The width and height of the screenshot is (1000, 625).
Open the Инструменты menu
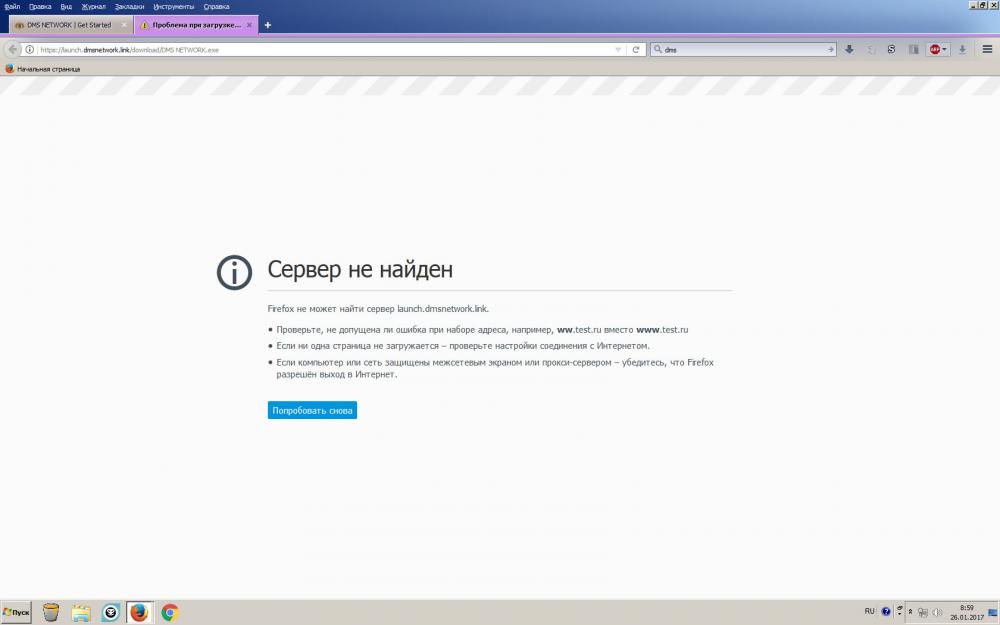click(x=173, y=6)
